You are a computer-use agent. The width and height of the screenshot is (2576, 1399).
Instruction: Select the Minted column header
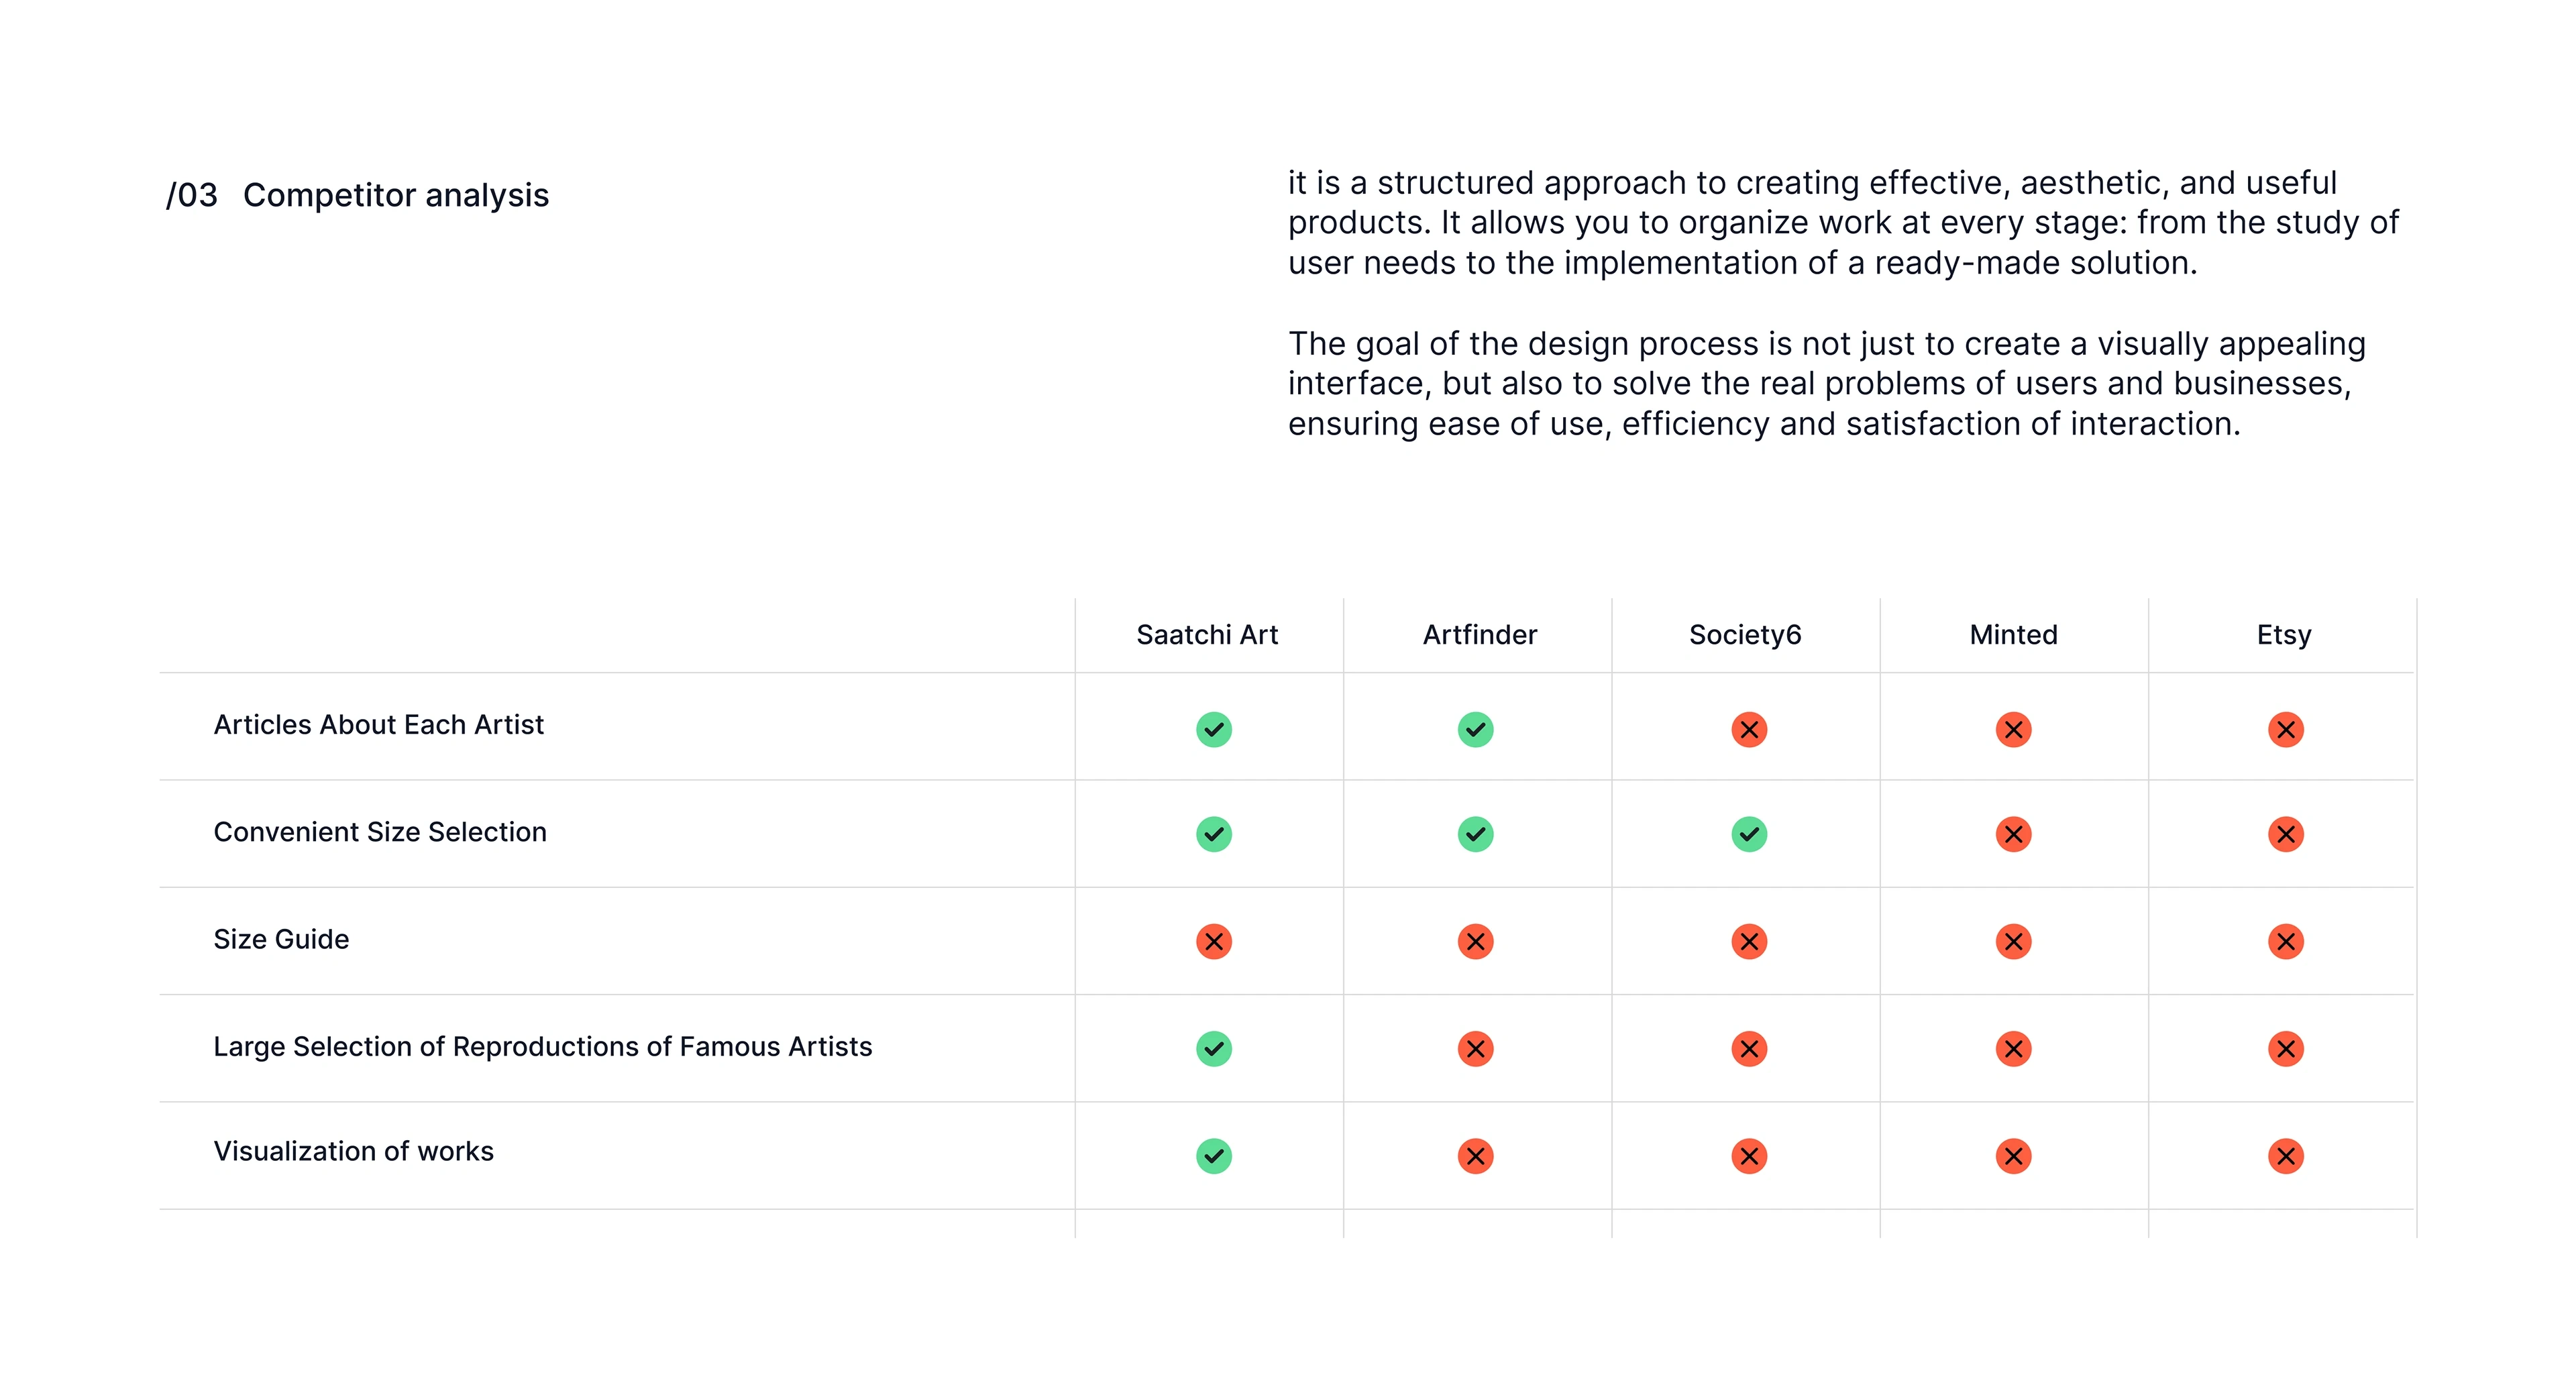coord(2013,635)
